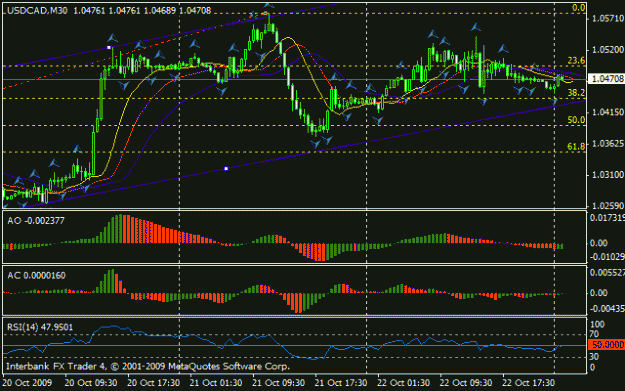Click the RSI scale value 100
The height and width of the screenshot is (391, 625).
597,324
